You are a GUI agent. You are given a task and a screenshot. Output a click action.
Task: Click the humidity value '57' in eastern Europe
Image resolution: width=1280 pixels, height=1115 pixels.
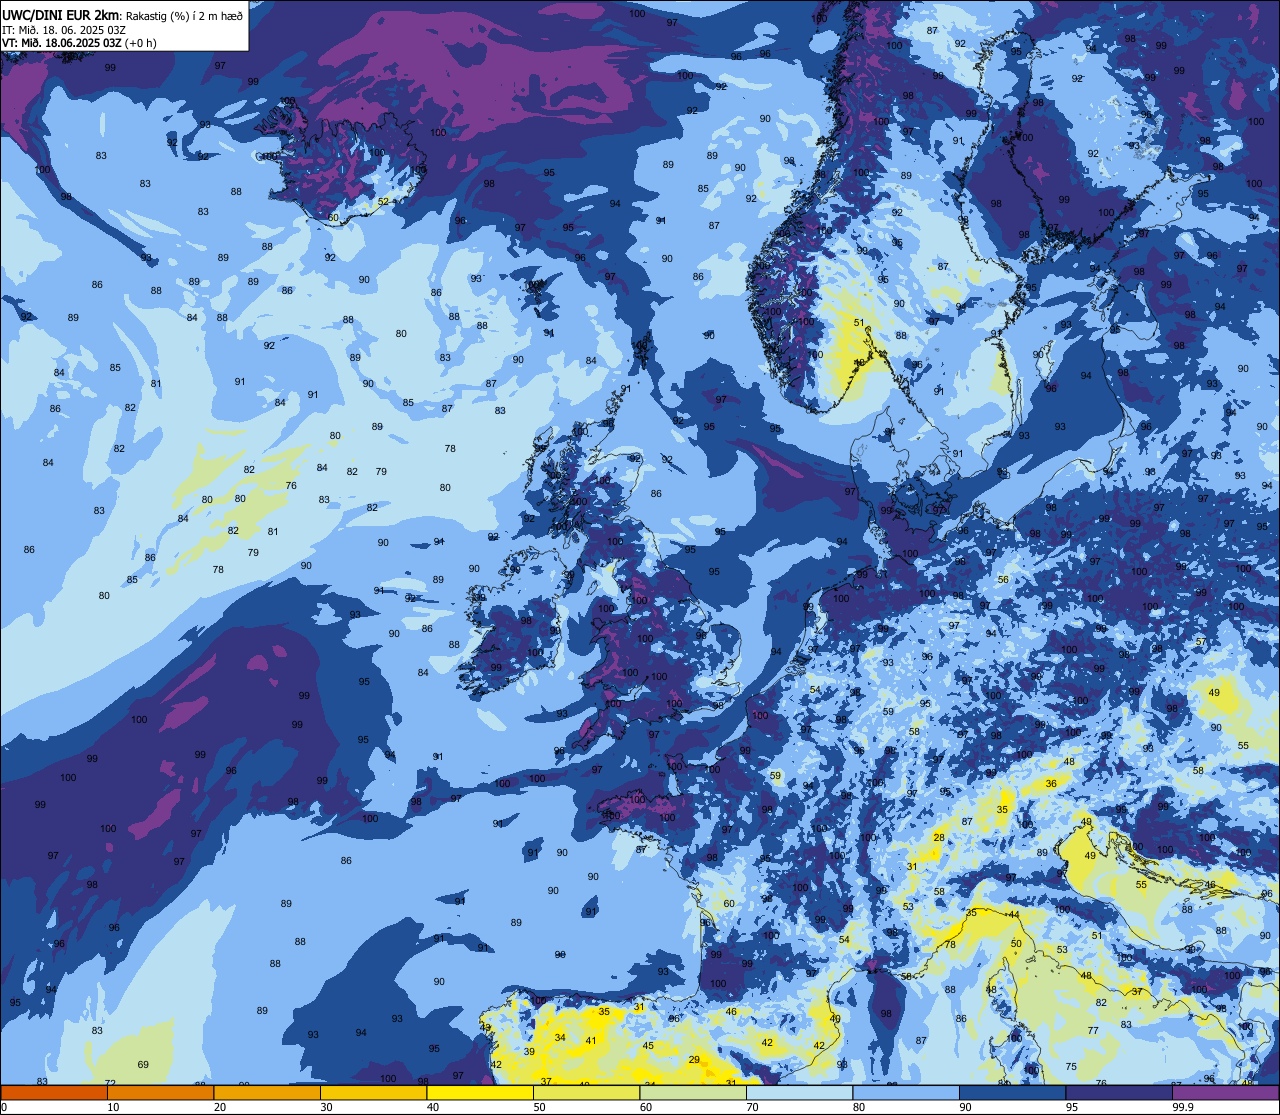click(x=1201, y=642)
